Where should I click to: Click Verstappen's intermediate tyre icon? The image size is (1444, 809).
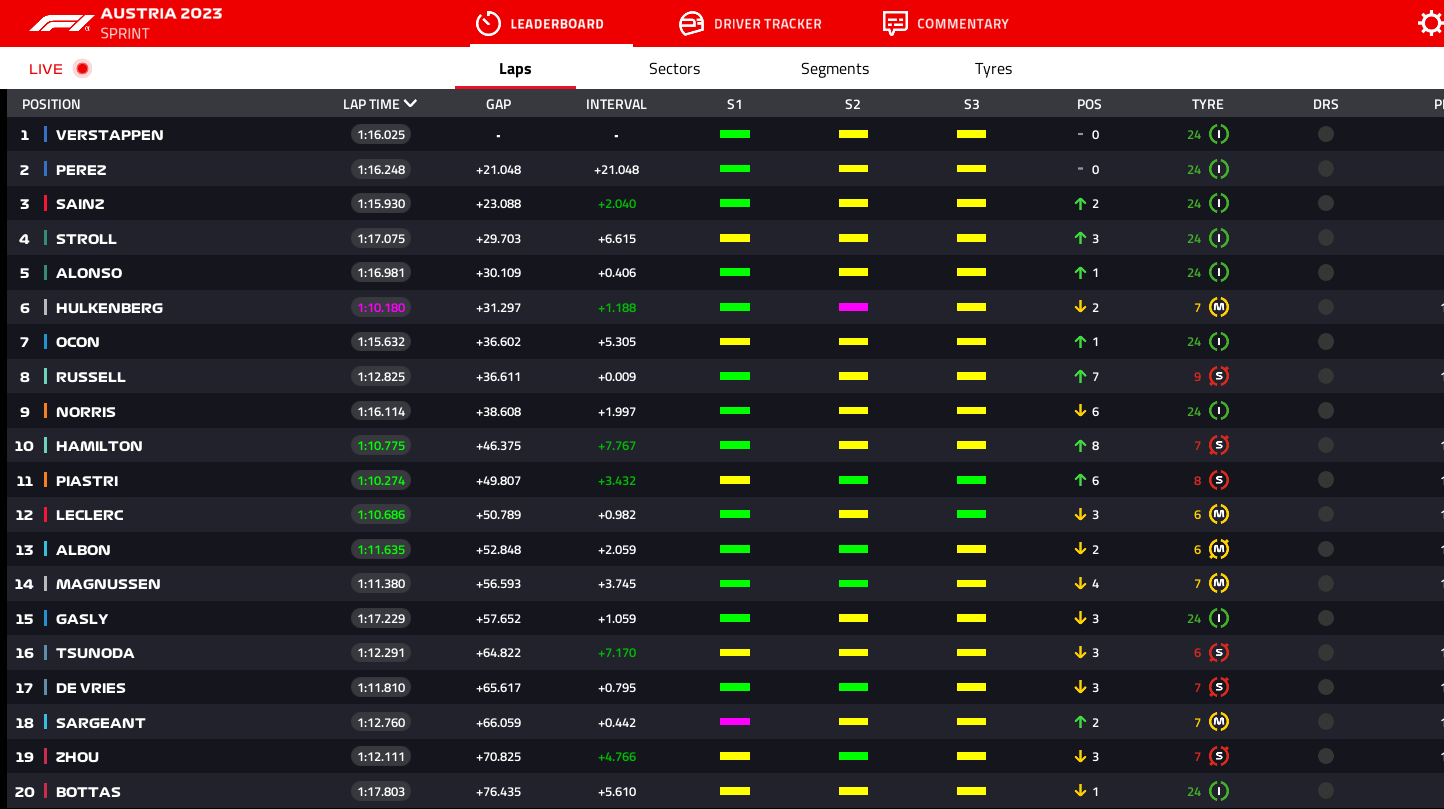coord(1219,135)
